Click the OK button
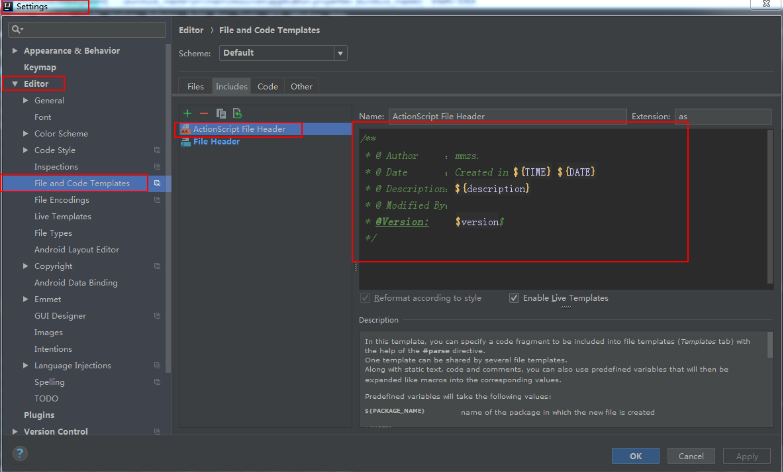Image resolution: width=783 pixels, height=472 pixels. 636,456
